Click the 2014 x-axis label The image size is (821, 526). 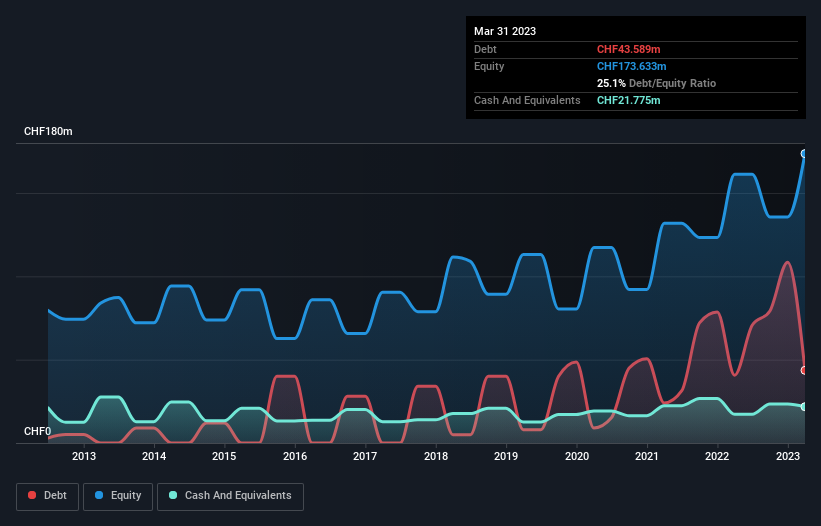pos(154,456)
